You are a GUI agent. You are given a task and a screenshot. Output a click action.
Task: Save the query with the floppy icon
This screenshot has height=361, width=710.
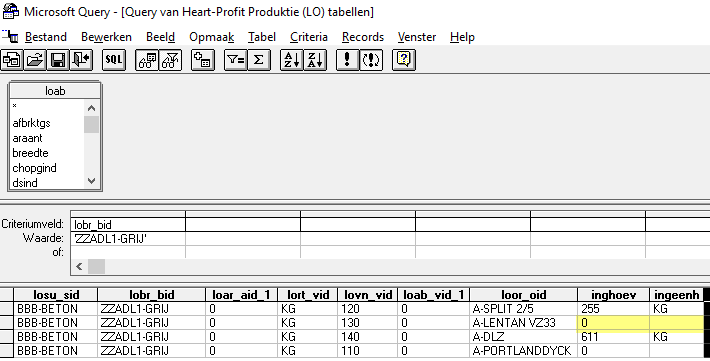tap(58, 60)
